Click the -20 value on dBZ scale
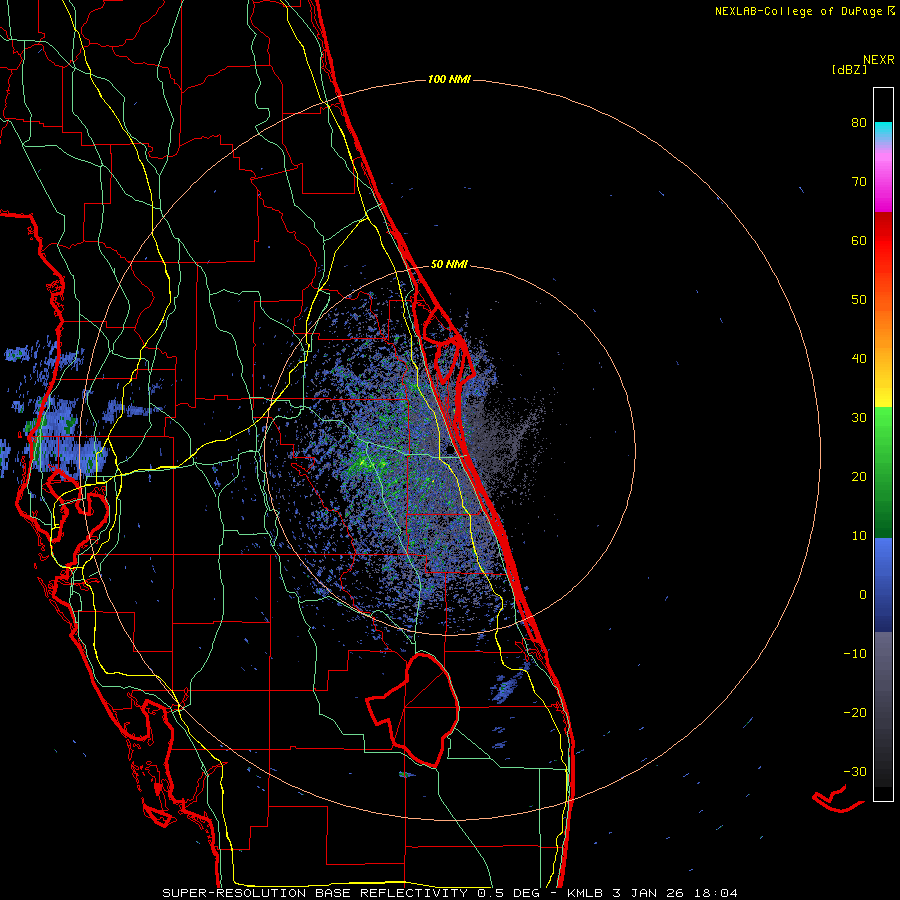The width and height of the screenshot is (900, 900). click(x=855, y=713)
